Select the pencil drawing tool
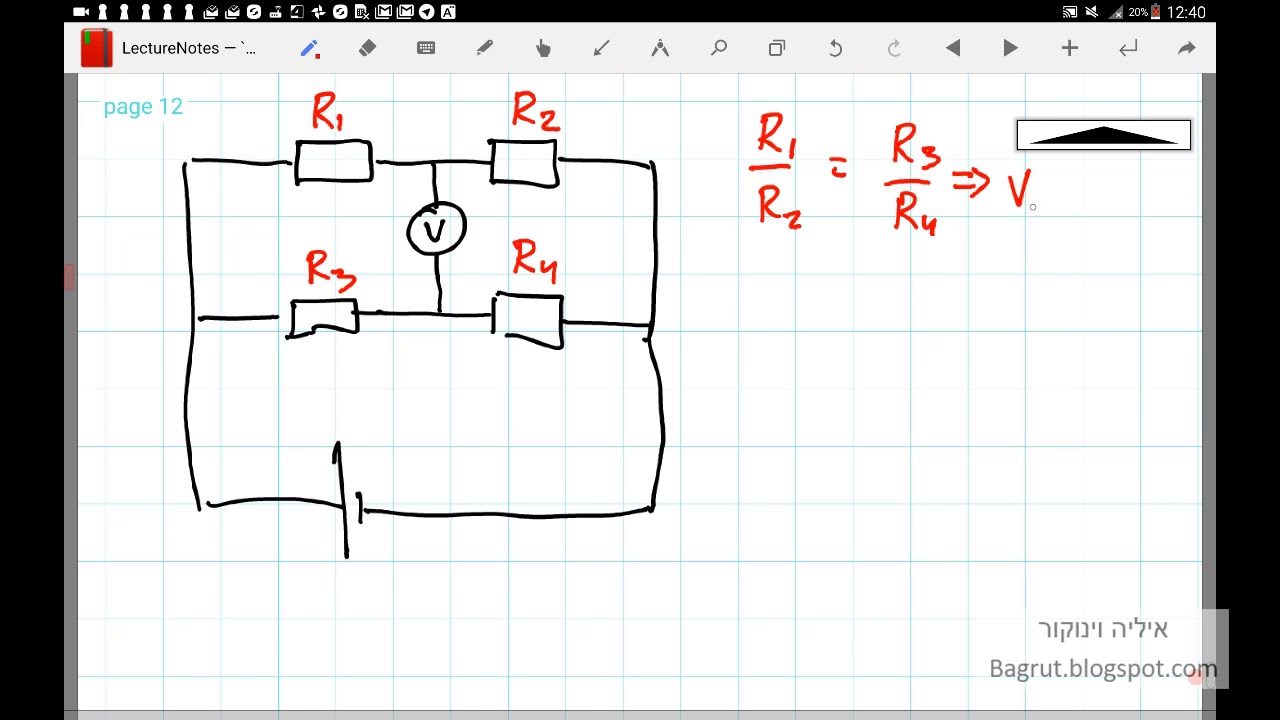The image size is (1280, 720). [x=309, y=48]
